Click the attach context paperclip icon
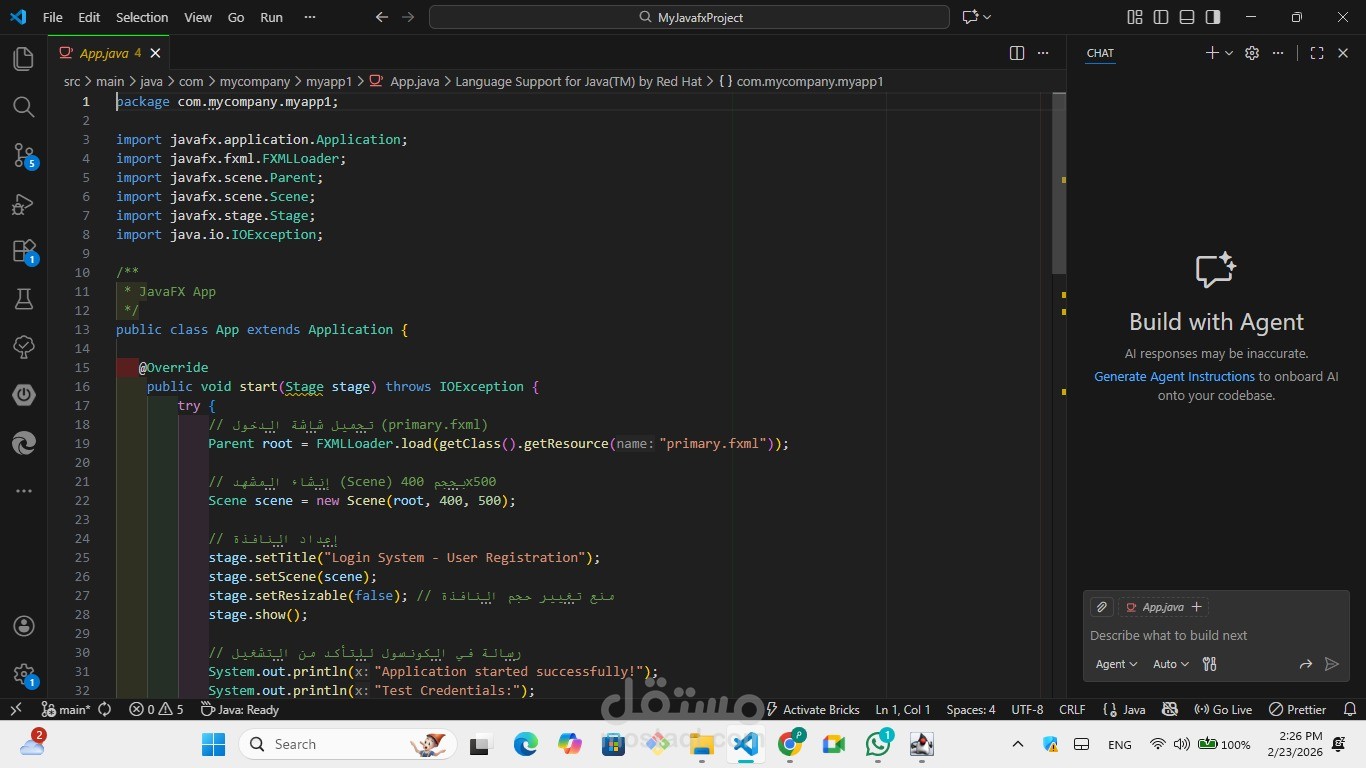1366x768 pixels. coord(1101,607)
